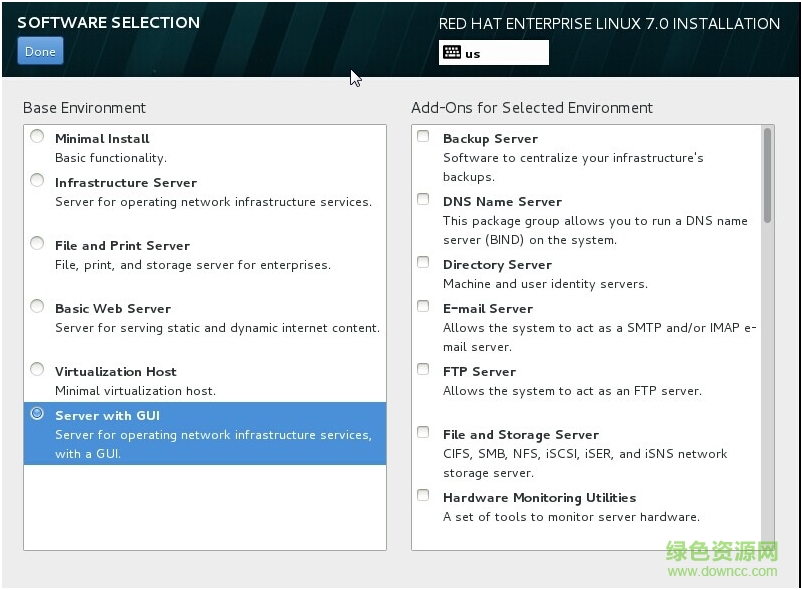Pick Basic Web Server environment
Viewport: 801px width, 590px height.
coord(37,307)
